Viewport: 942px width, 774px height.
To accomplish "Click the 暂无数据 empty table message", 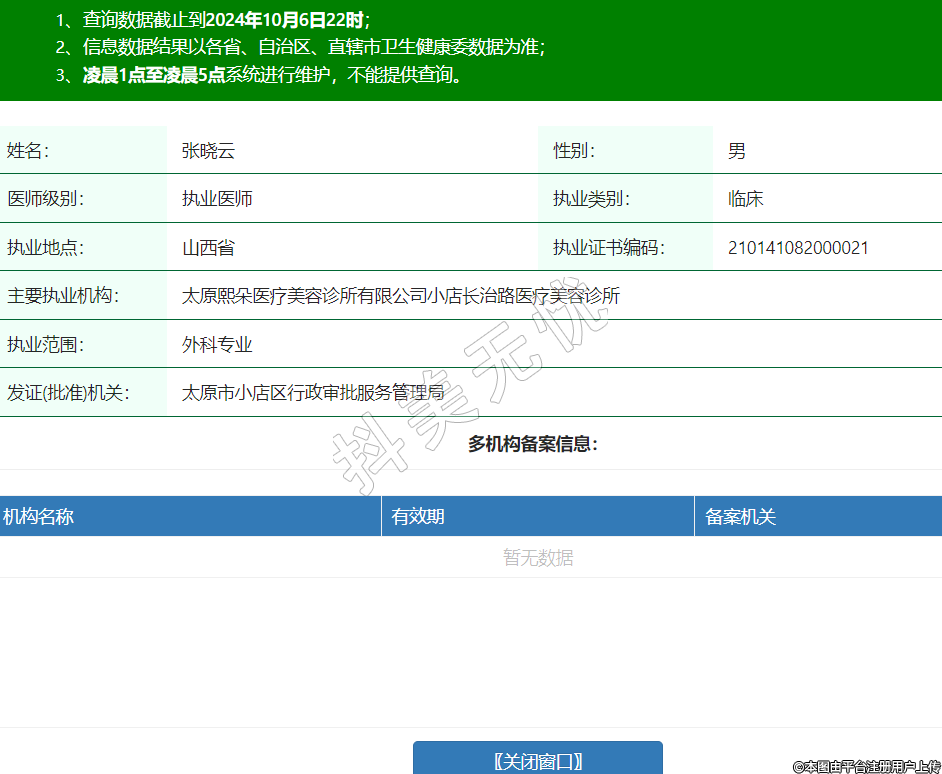I will tap(538, 558).
